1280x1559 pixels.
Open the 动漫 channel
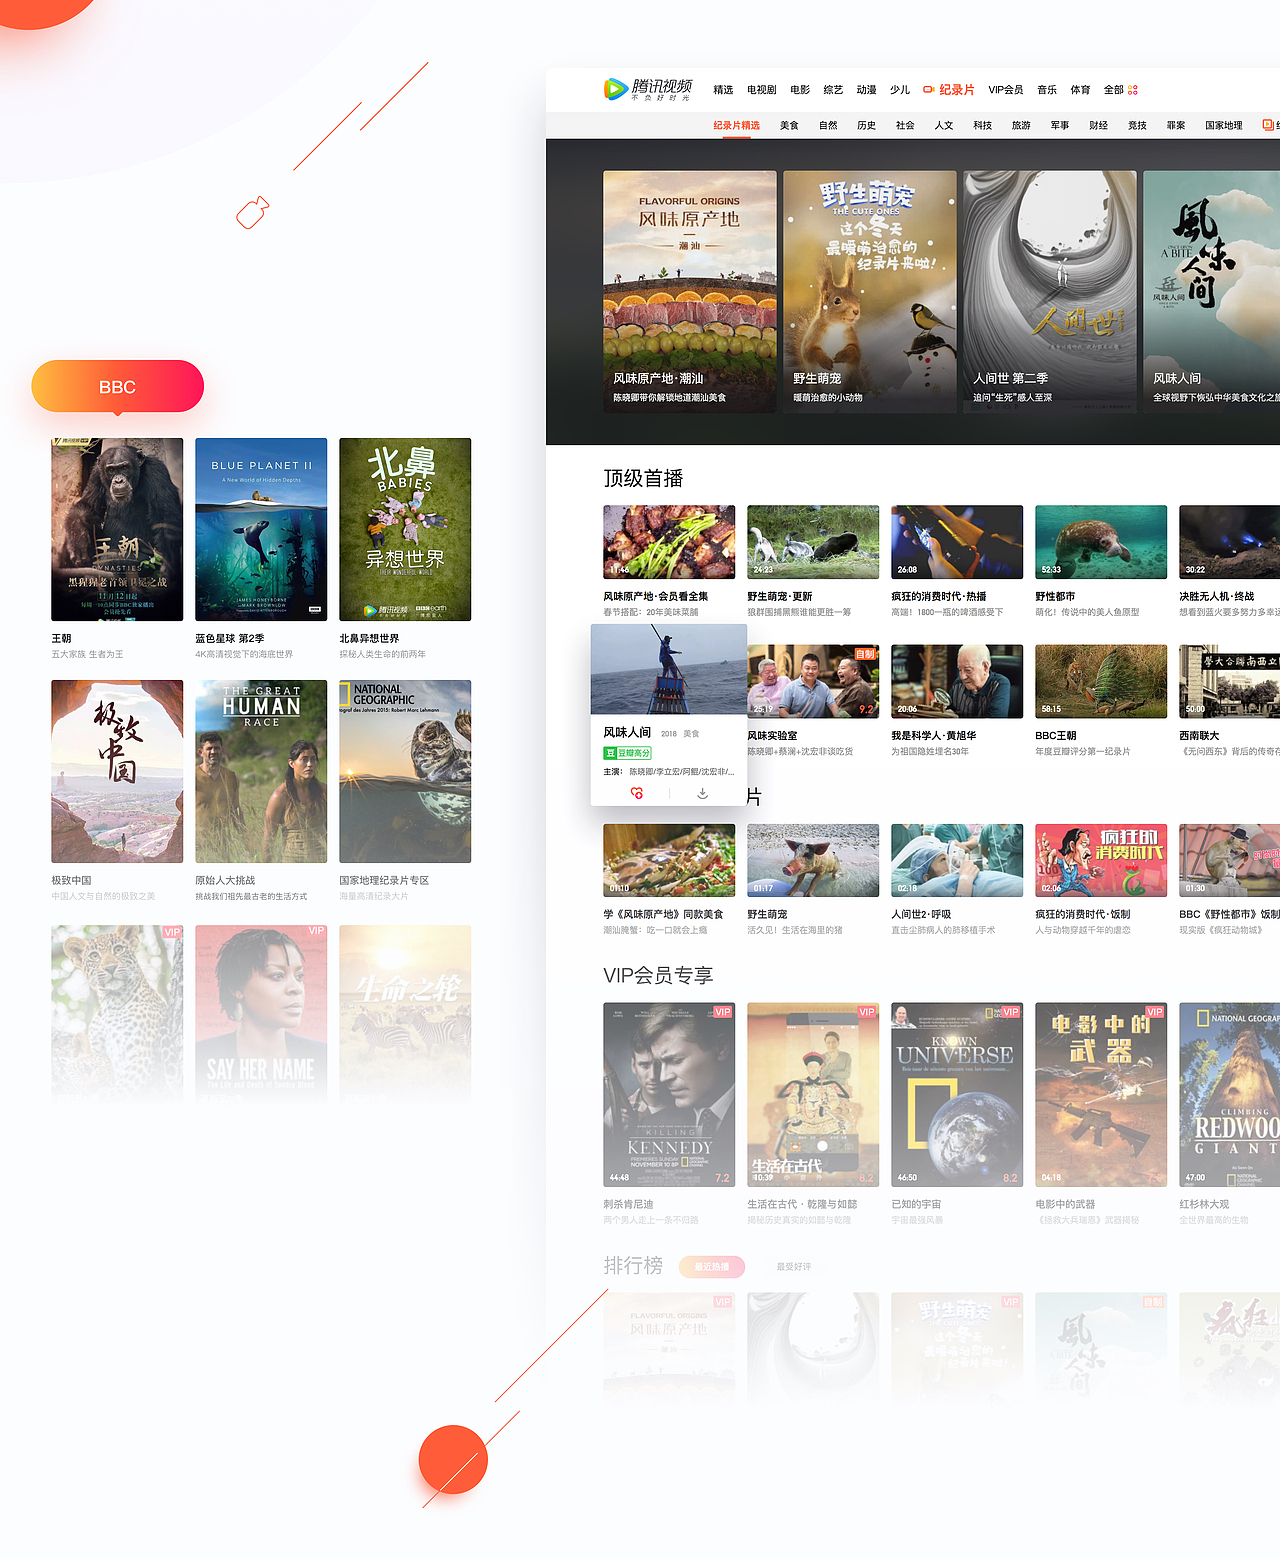866,90
